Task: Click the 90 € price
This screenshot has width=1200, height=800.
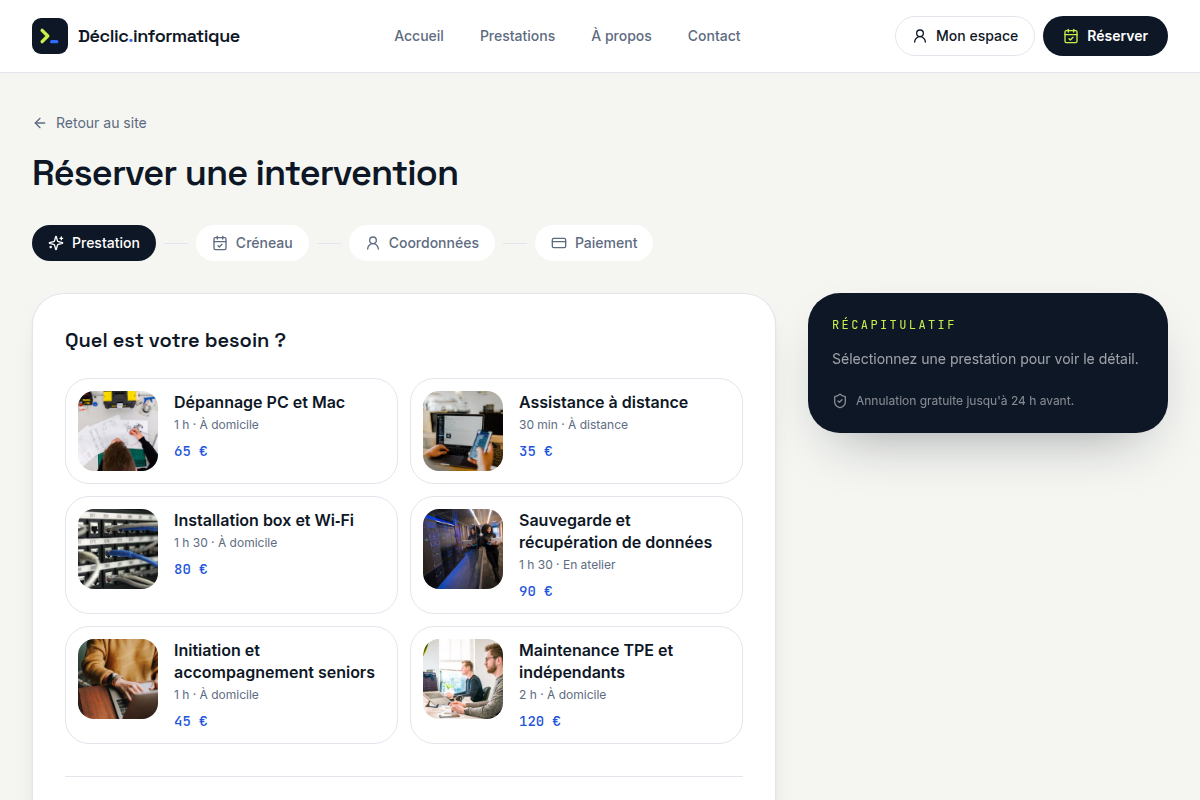Action: point(536,591)
